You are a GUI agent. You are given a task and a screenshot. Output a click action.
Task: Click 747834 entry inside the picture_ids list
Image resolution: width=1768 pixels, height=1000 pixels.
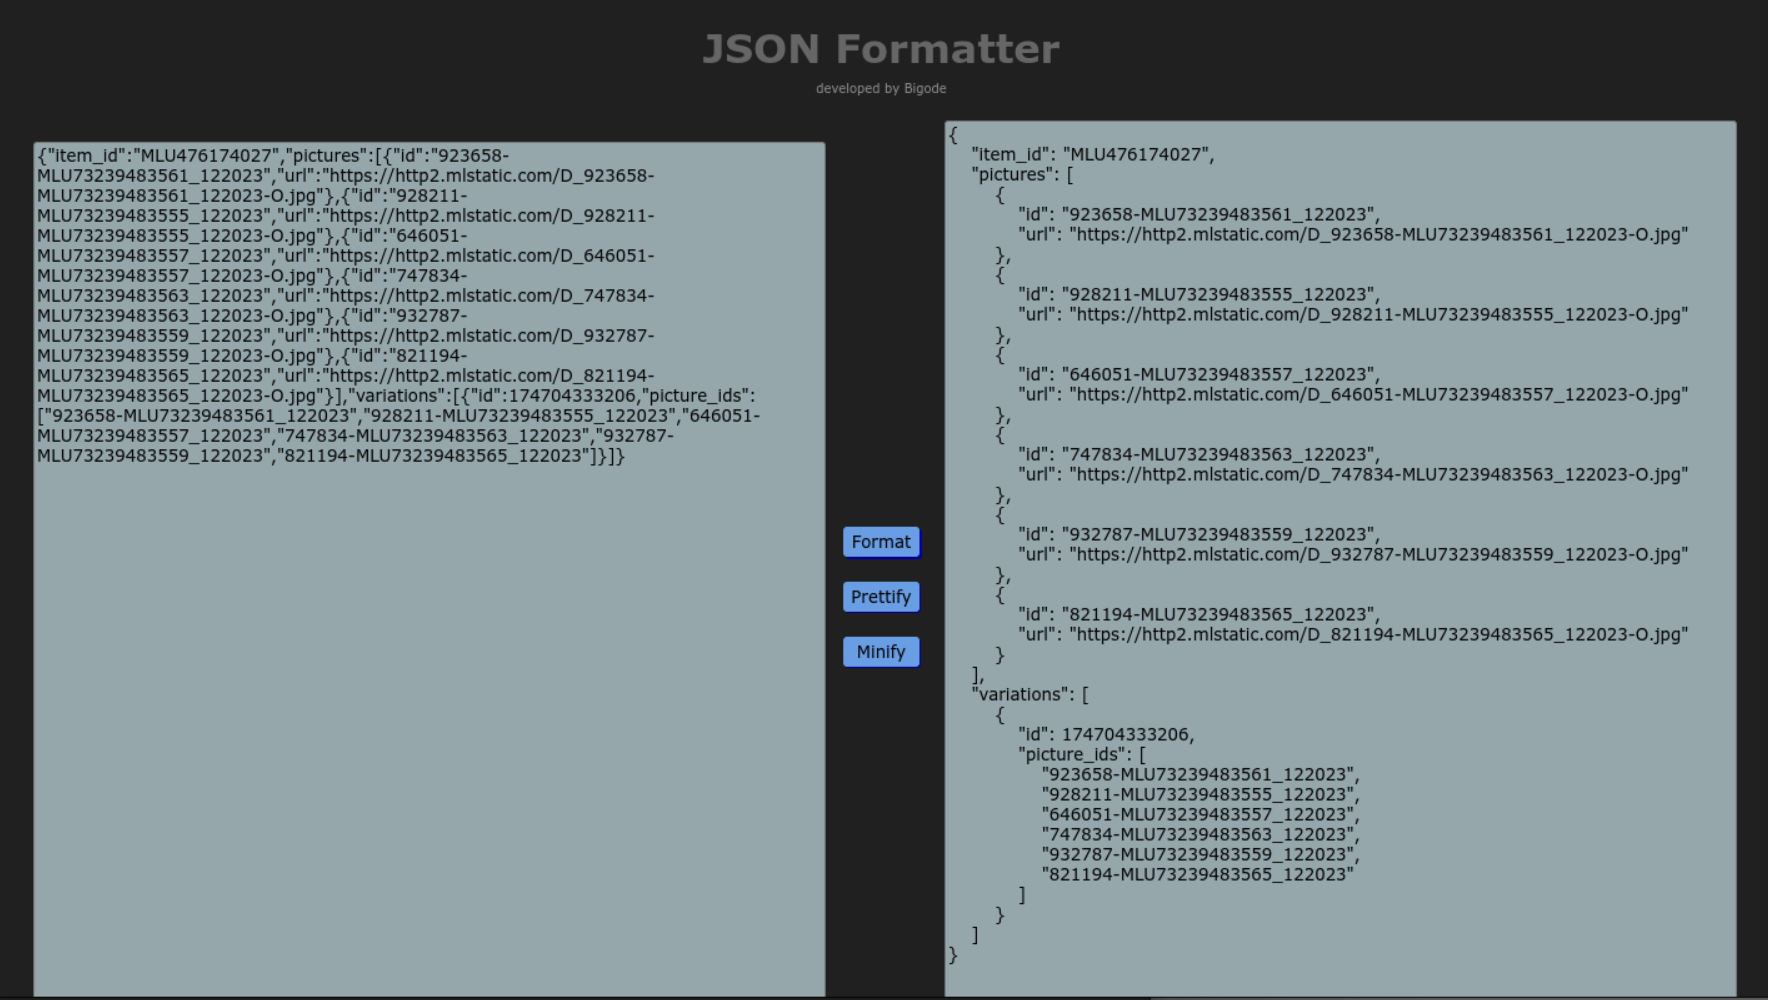[1200, 834]
